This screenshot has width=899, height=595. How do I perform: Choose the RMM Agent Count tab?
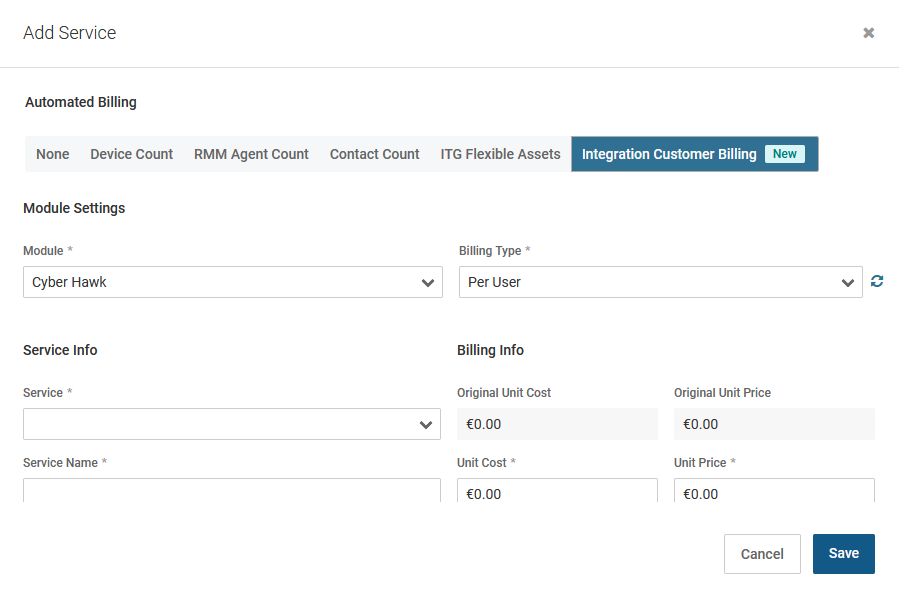[x=251, y=154]
